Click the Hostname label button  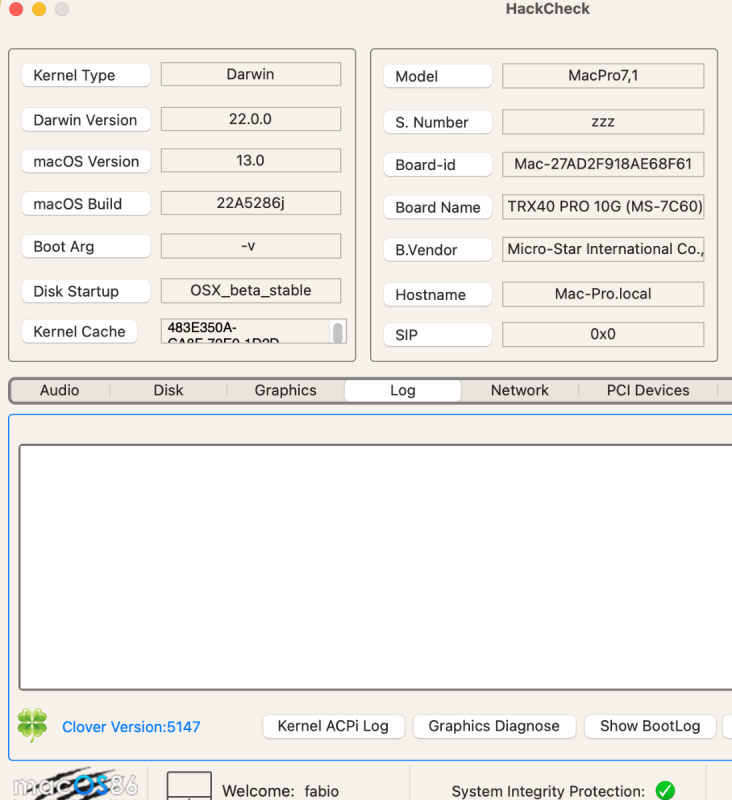tap(438, 295)
